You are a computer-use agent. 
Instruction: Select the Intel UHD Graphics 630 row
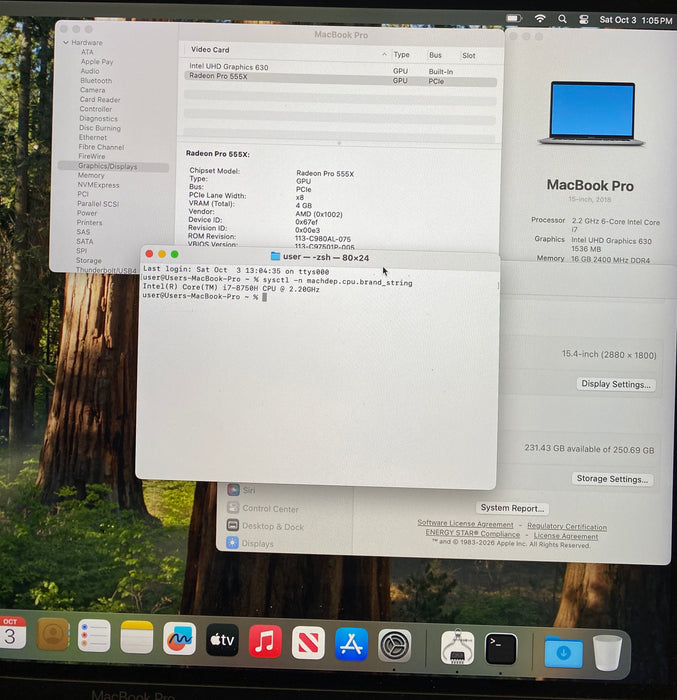[340, 68]
